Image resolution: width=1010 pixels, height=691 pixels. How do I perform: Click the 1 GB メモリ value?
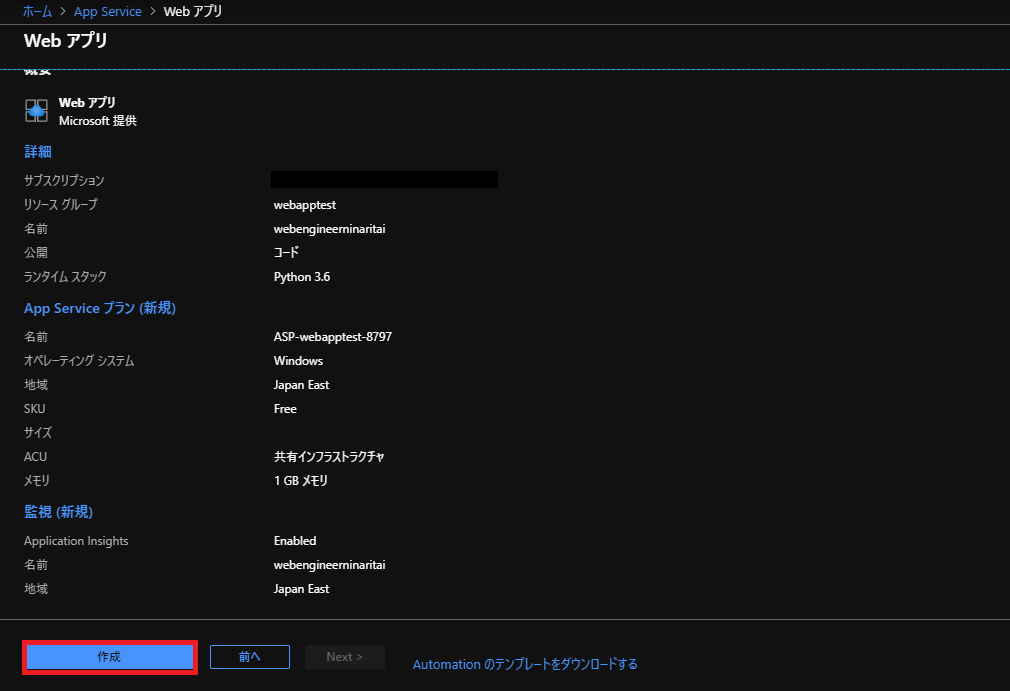pos(301,480)
